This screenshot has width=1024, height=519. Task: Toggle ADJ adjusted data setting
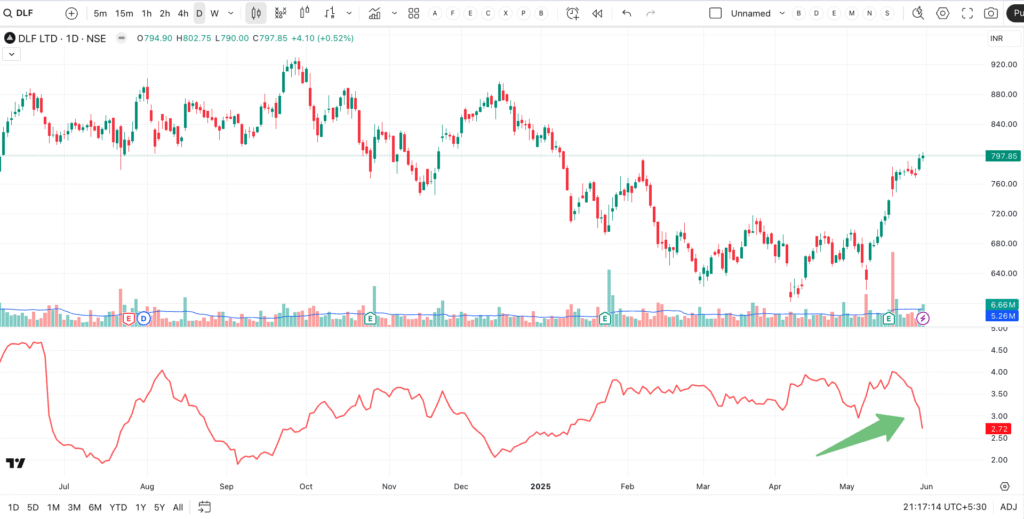coord(1008,507)
